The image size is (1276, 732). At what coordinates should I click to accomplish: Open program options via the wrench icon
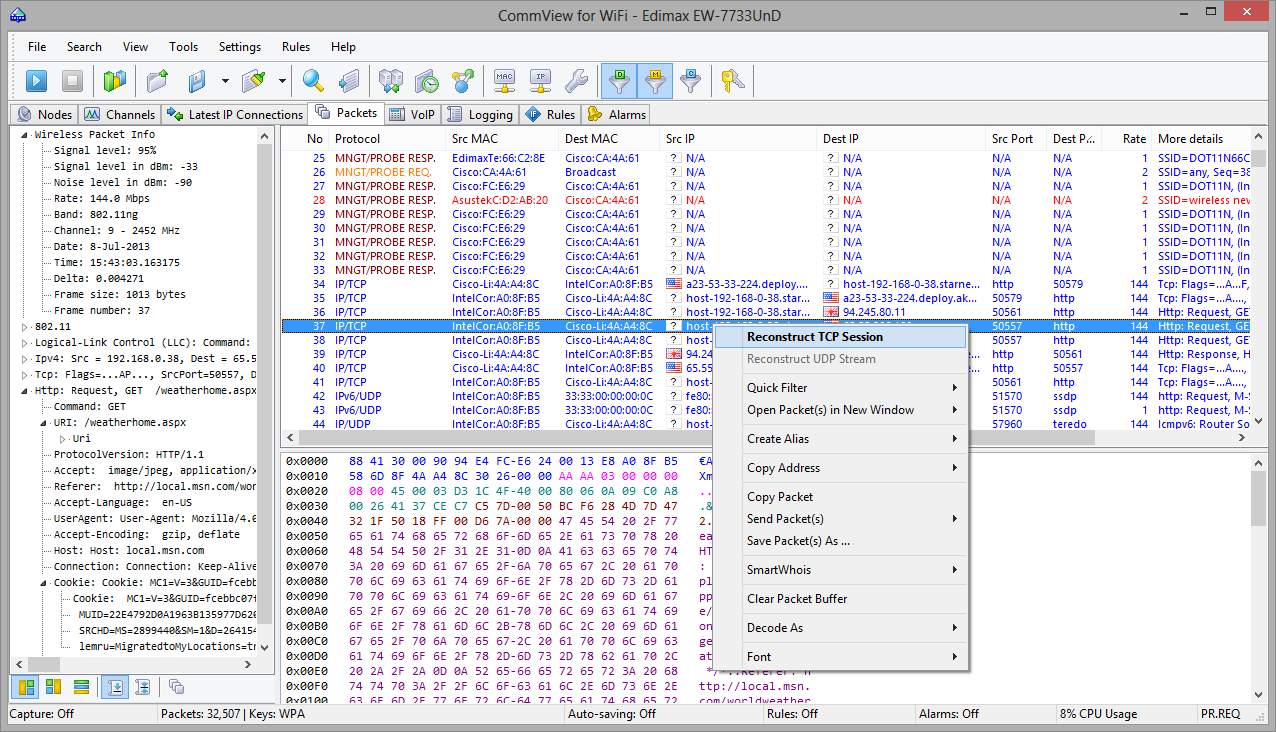click(576, 81)
